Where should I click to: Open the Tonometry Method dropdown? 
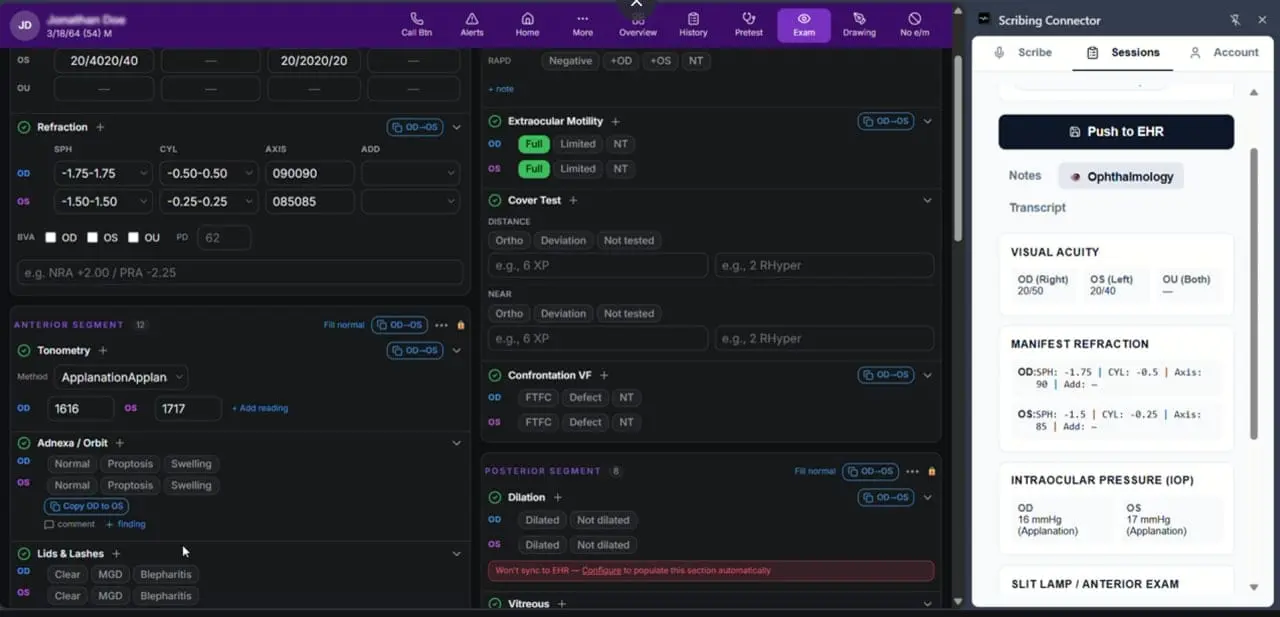click(122, 377)
